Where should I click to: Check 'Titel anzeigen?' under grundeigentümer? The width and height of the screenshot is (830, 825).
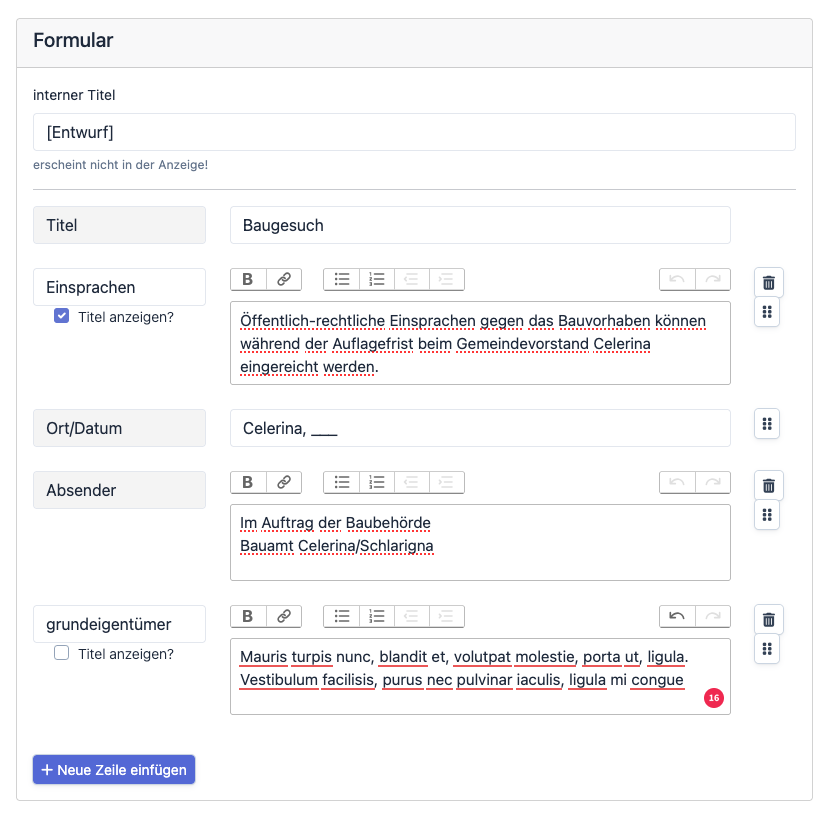tap(62, 654)
